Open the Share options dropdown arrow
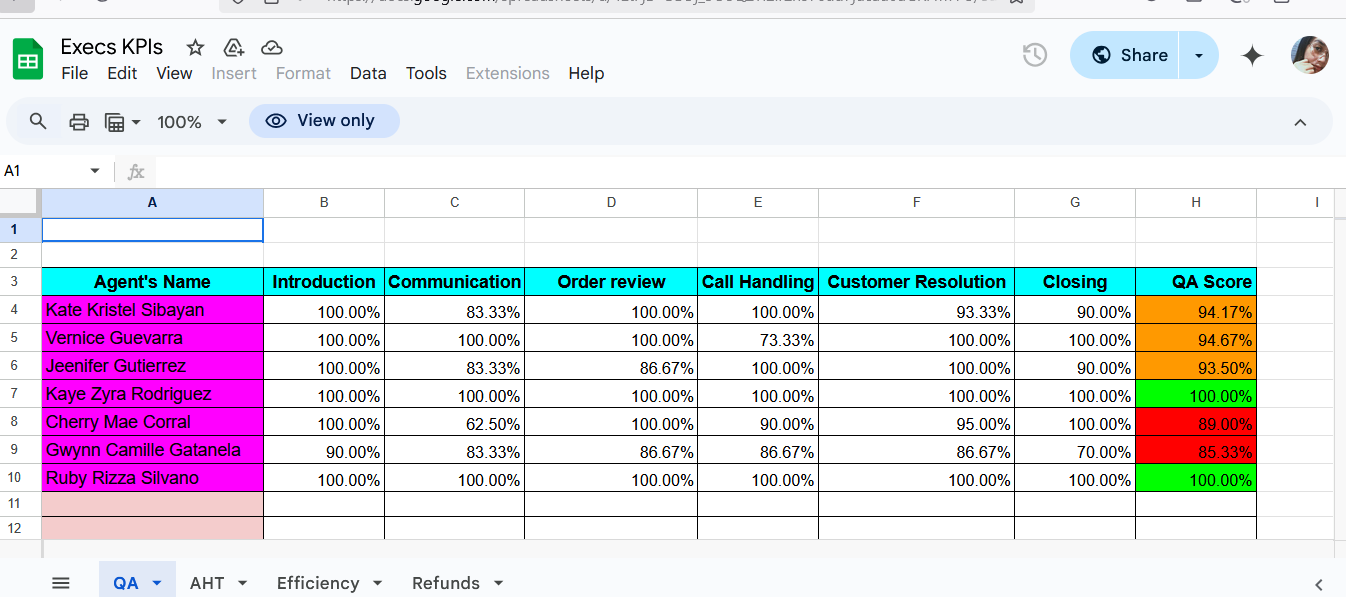1346x597 pixels. click(x=1199, y=55)
